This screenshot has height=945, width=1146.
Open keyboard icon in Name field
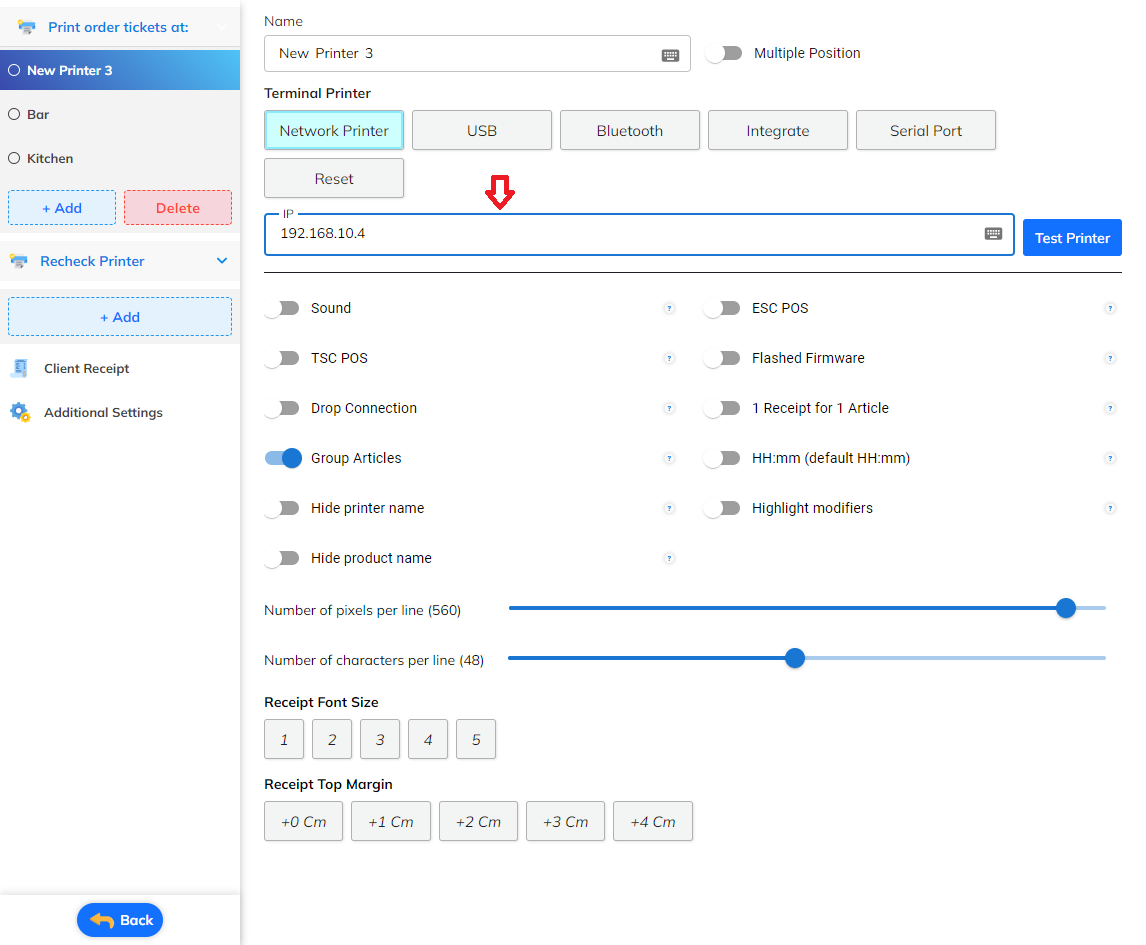pos(670,55)
